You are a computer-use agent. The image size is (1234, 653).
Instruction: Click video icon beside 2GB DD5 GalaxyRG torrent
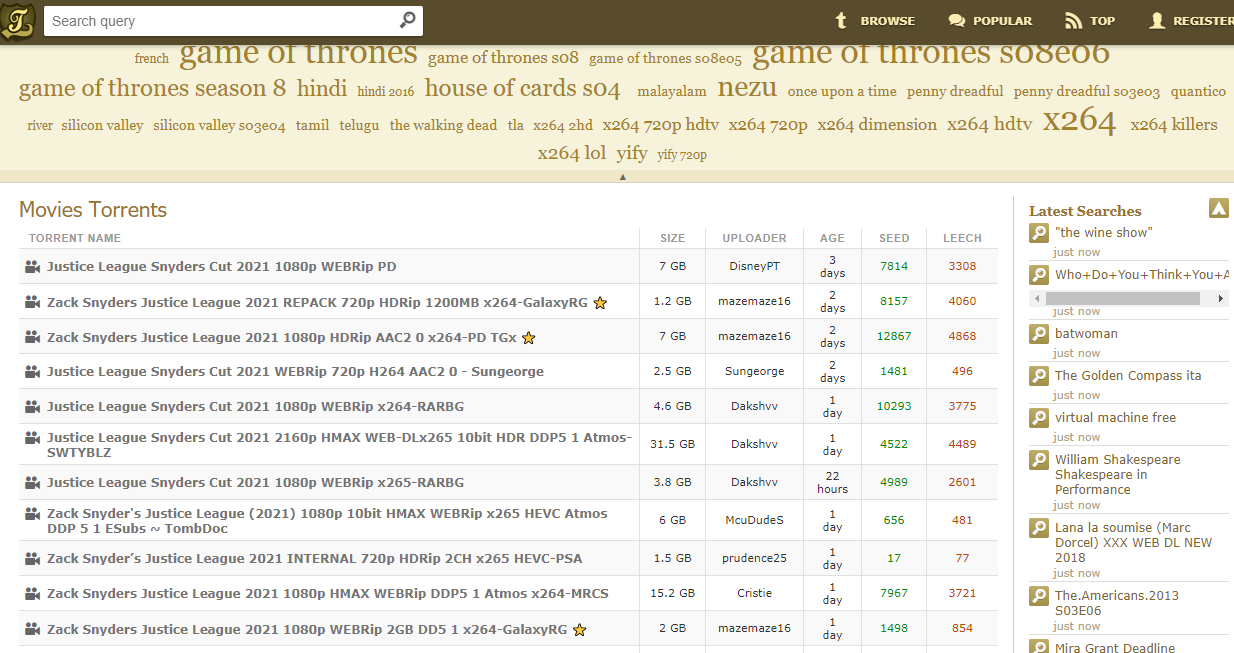[x=33, y=629]
